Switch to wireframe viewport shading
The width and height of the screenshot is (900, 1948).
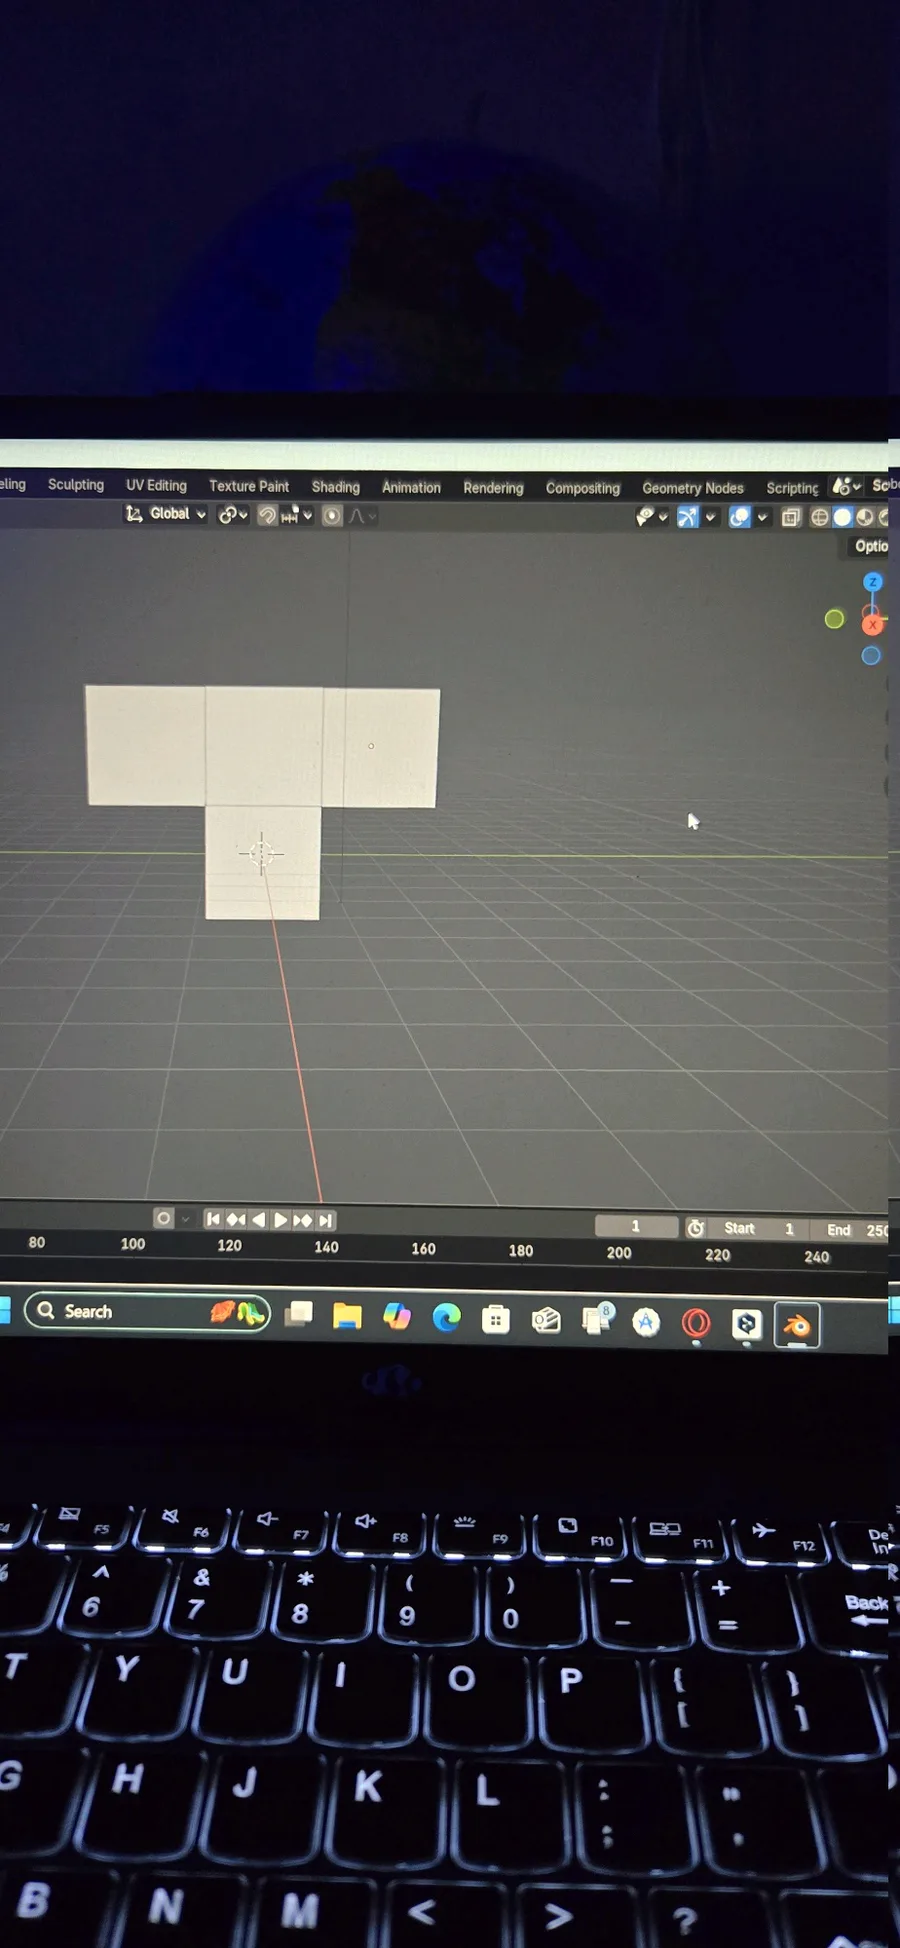819,517
